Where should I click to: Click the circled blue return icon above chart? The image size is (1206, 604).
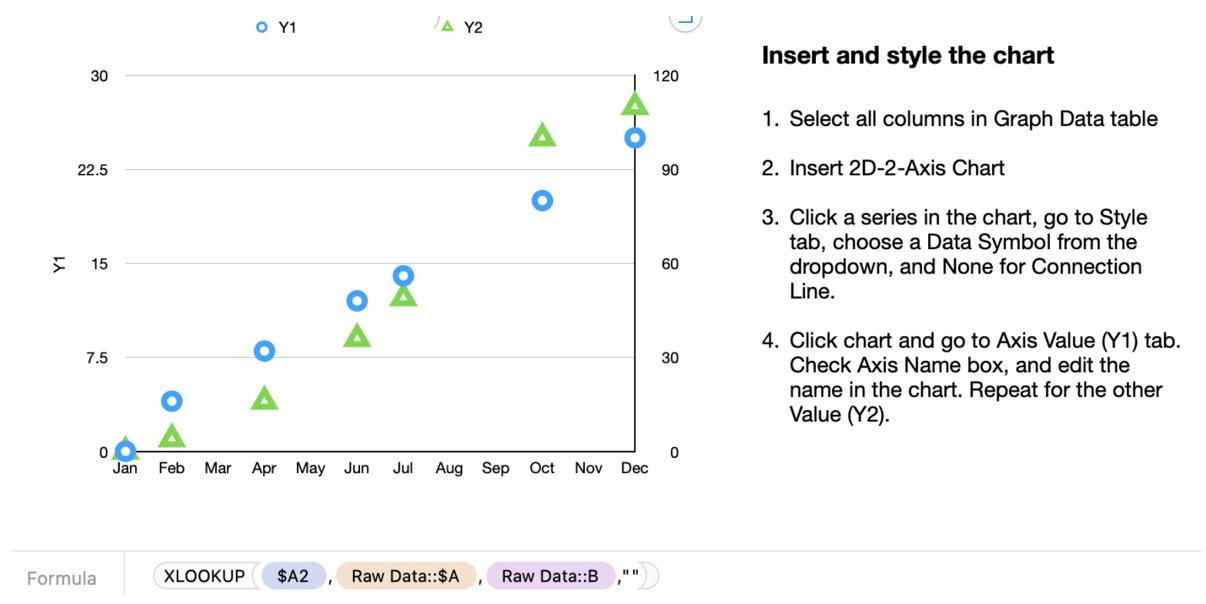pos(685,17)
